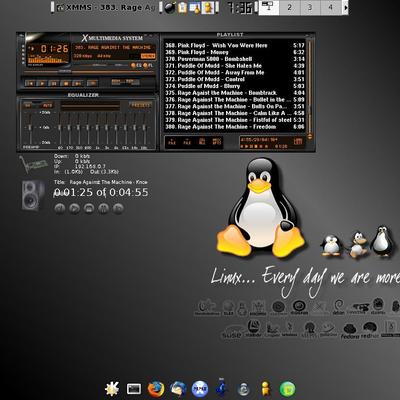
Task: Click the desktop widget previous track button
Action: pyautogui.click(x=60, y=208)
